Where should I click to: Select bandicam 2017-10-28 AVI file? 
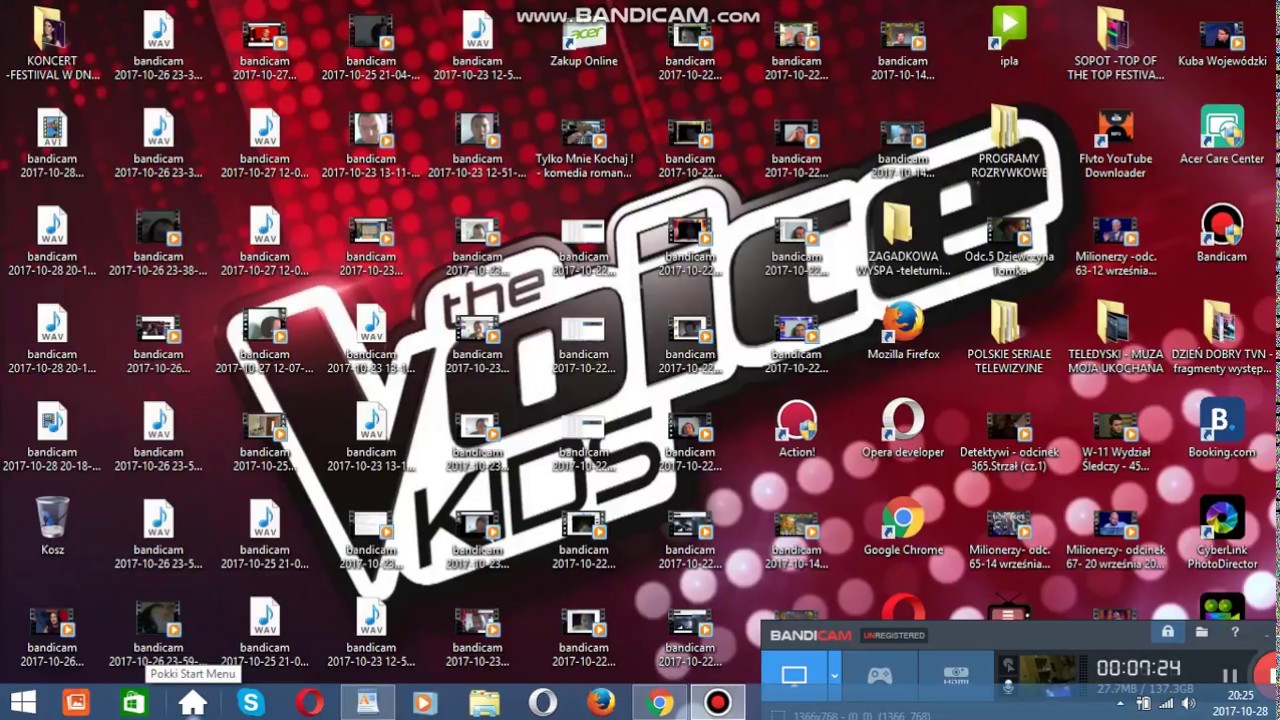click(x=52, y=143)
